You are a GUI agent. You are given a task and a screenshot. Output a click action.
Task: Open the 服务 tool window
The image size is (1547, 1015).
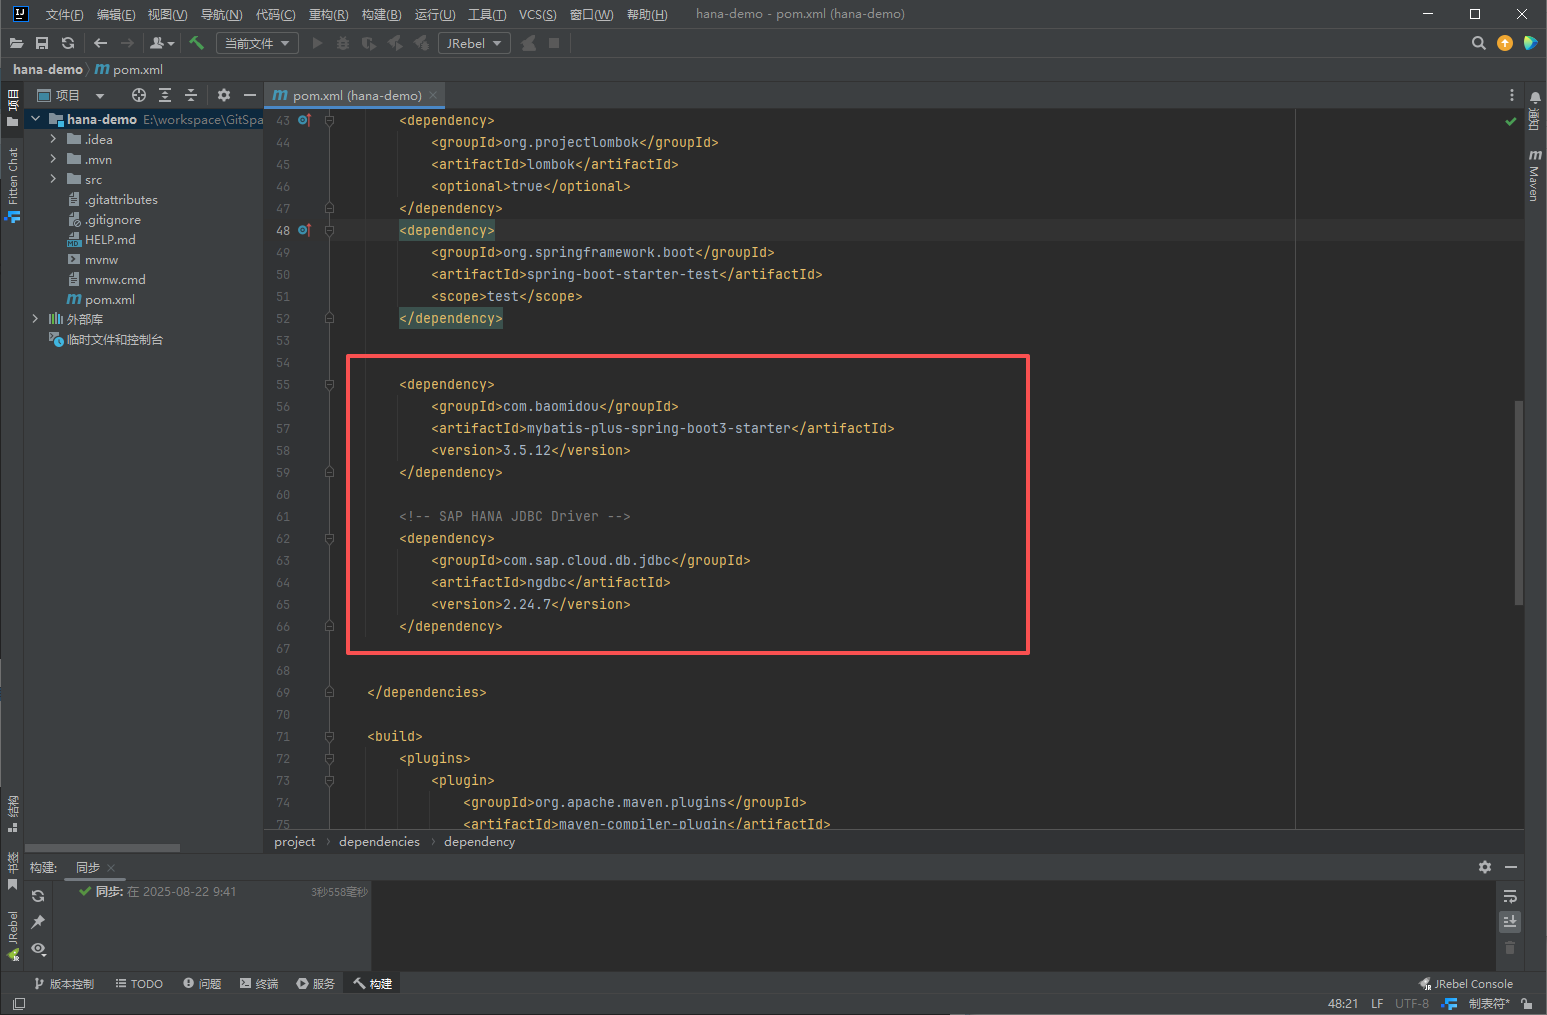(316, 984)
